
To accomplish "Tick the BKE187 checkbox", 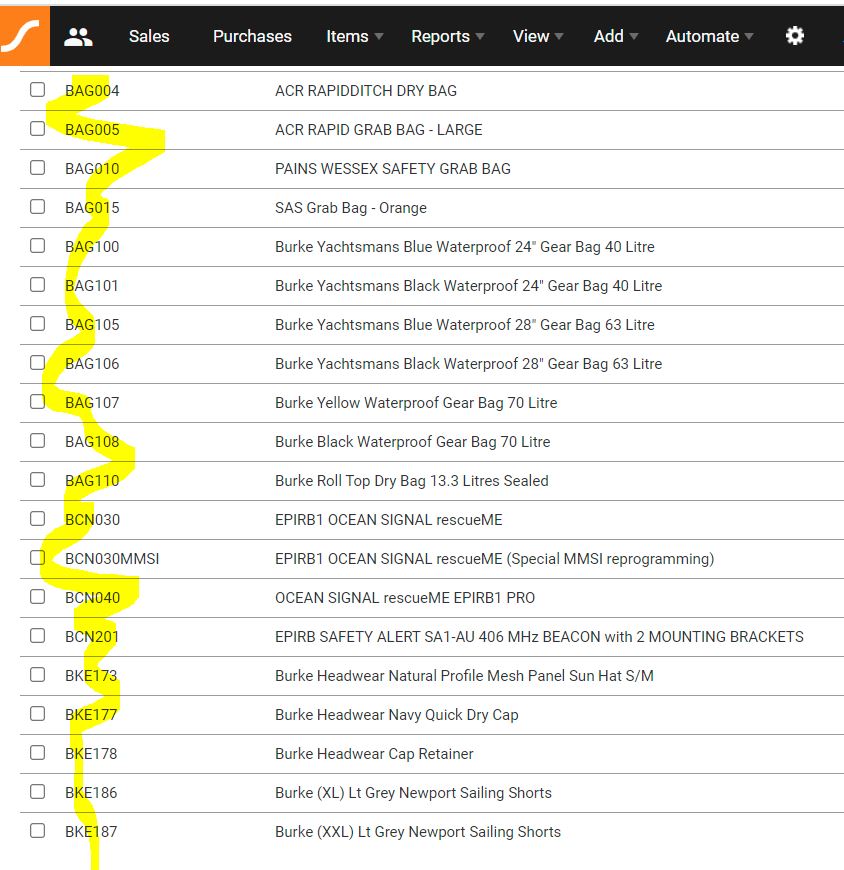I will coord(38,831).
